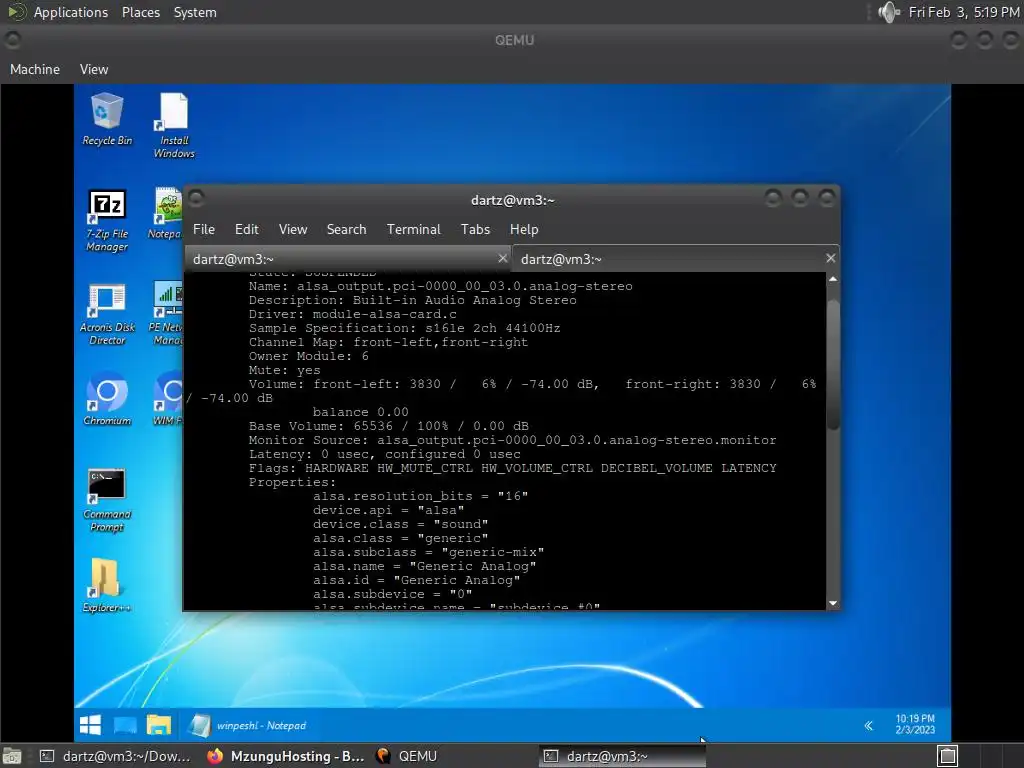
Task: Click the 'Mute: yes' line
Action: (x=285, y=370)
